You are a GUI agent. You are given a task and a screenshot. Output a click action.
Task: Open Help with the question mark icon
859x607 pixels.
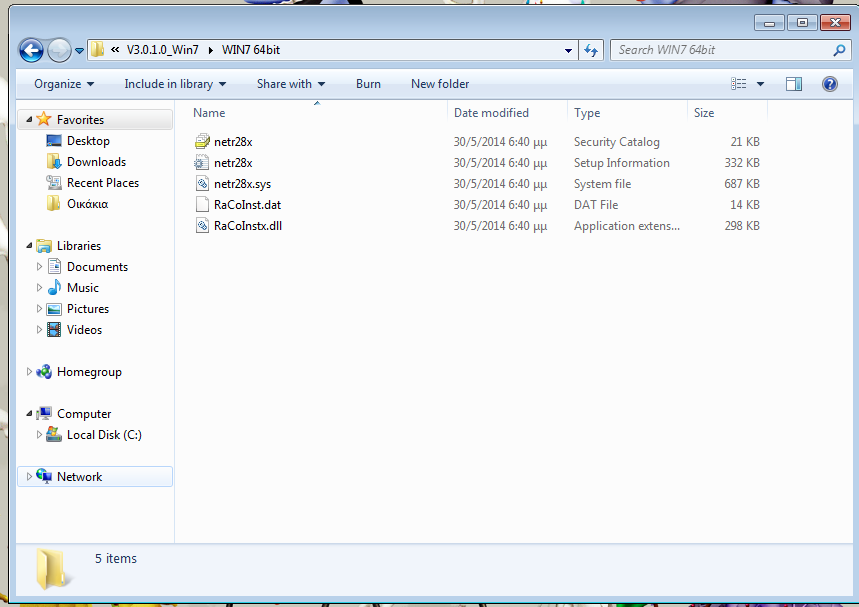[829, 84]
